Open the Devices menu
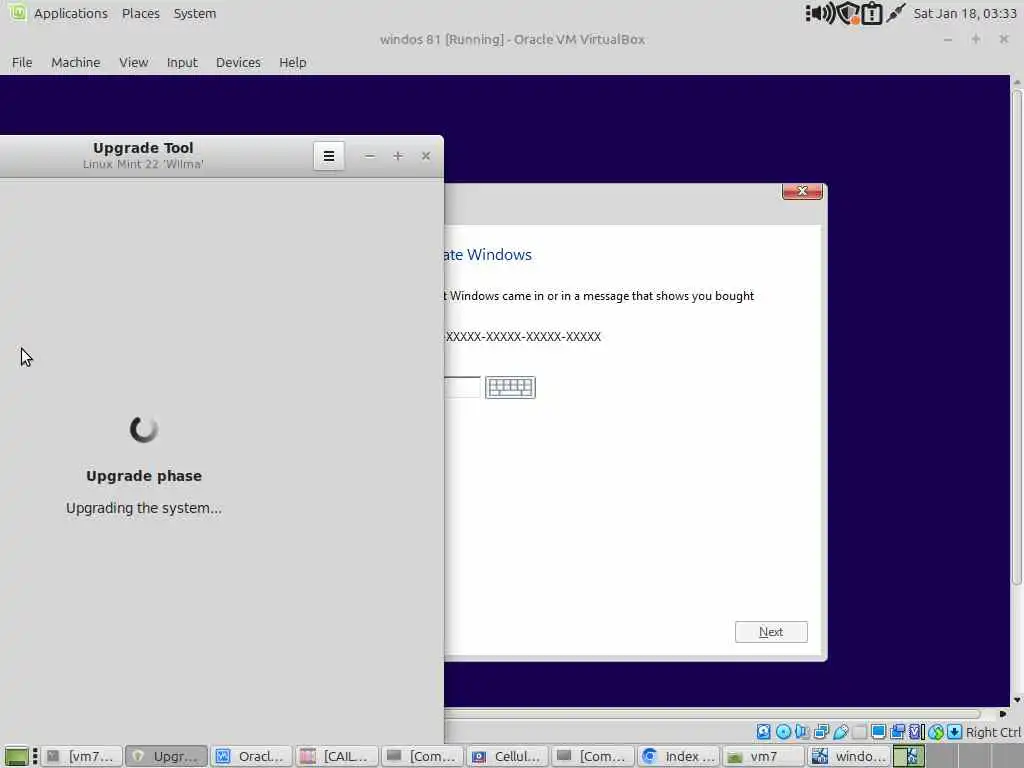This screenshot has width=1024, height=768. tap(238, 63)
